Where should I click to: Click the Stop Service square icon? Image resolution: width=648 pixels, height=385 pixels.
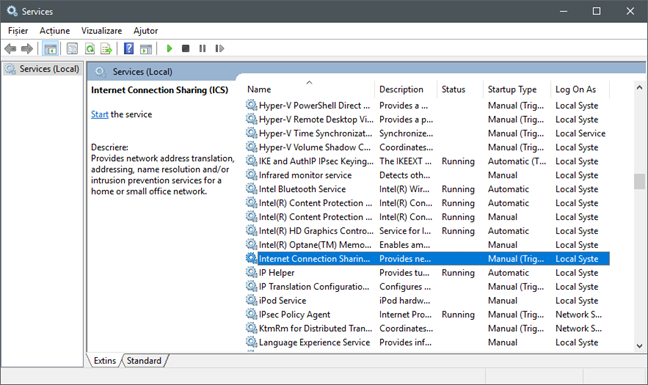coord(186,49)
